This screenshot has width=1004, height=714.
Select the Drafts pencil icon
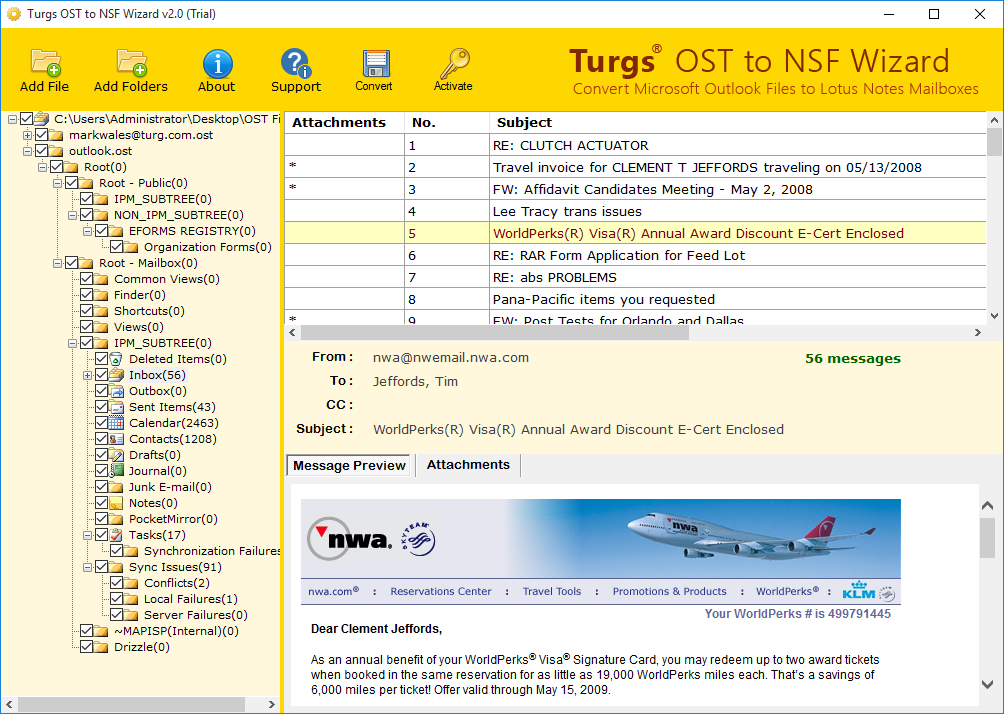pos(117,455)
